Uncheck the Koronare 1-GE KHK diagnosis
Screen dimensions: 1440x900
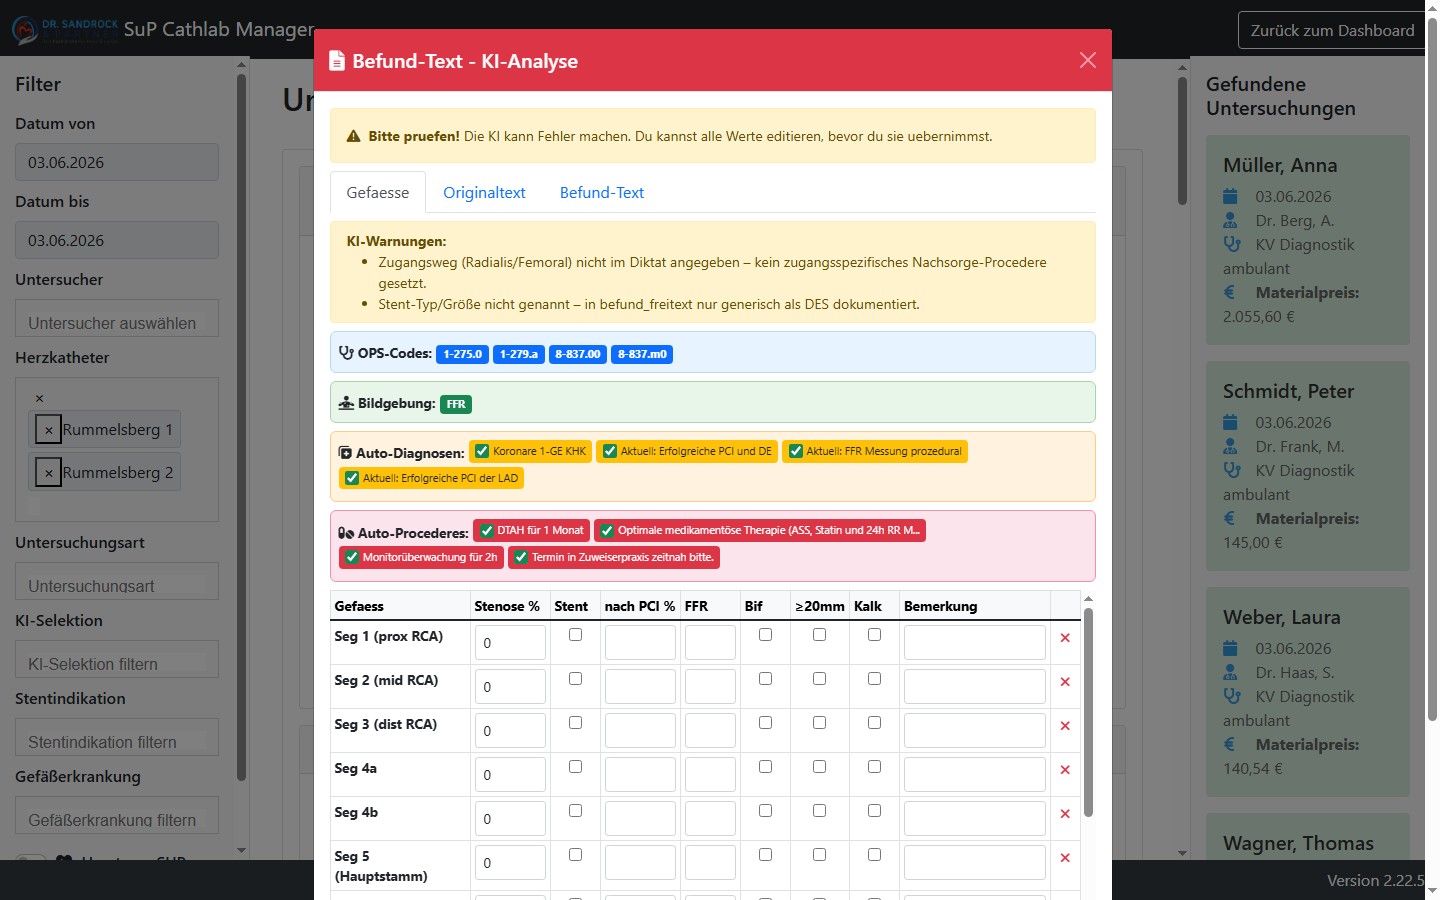click(482, 451)
